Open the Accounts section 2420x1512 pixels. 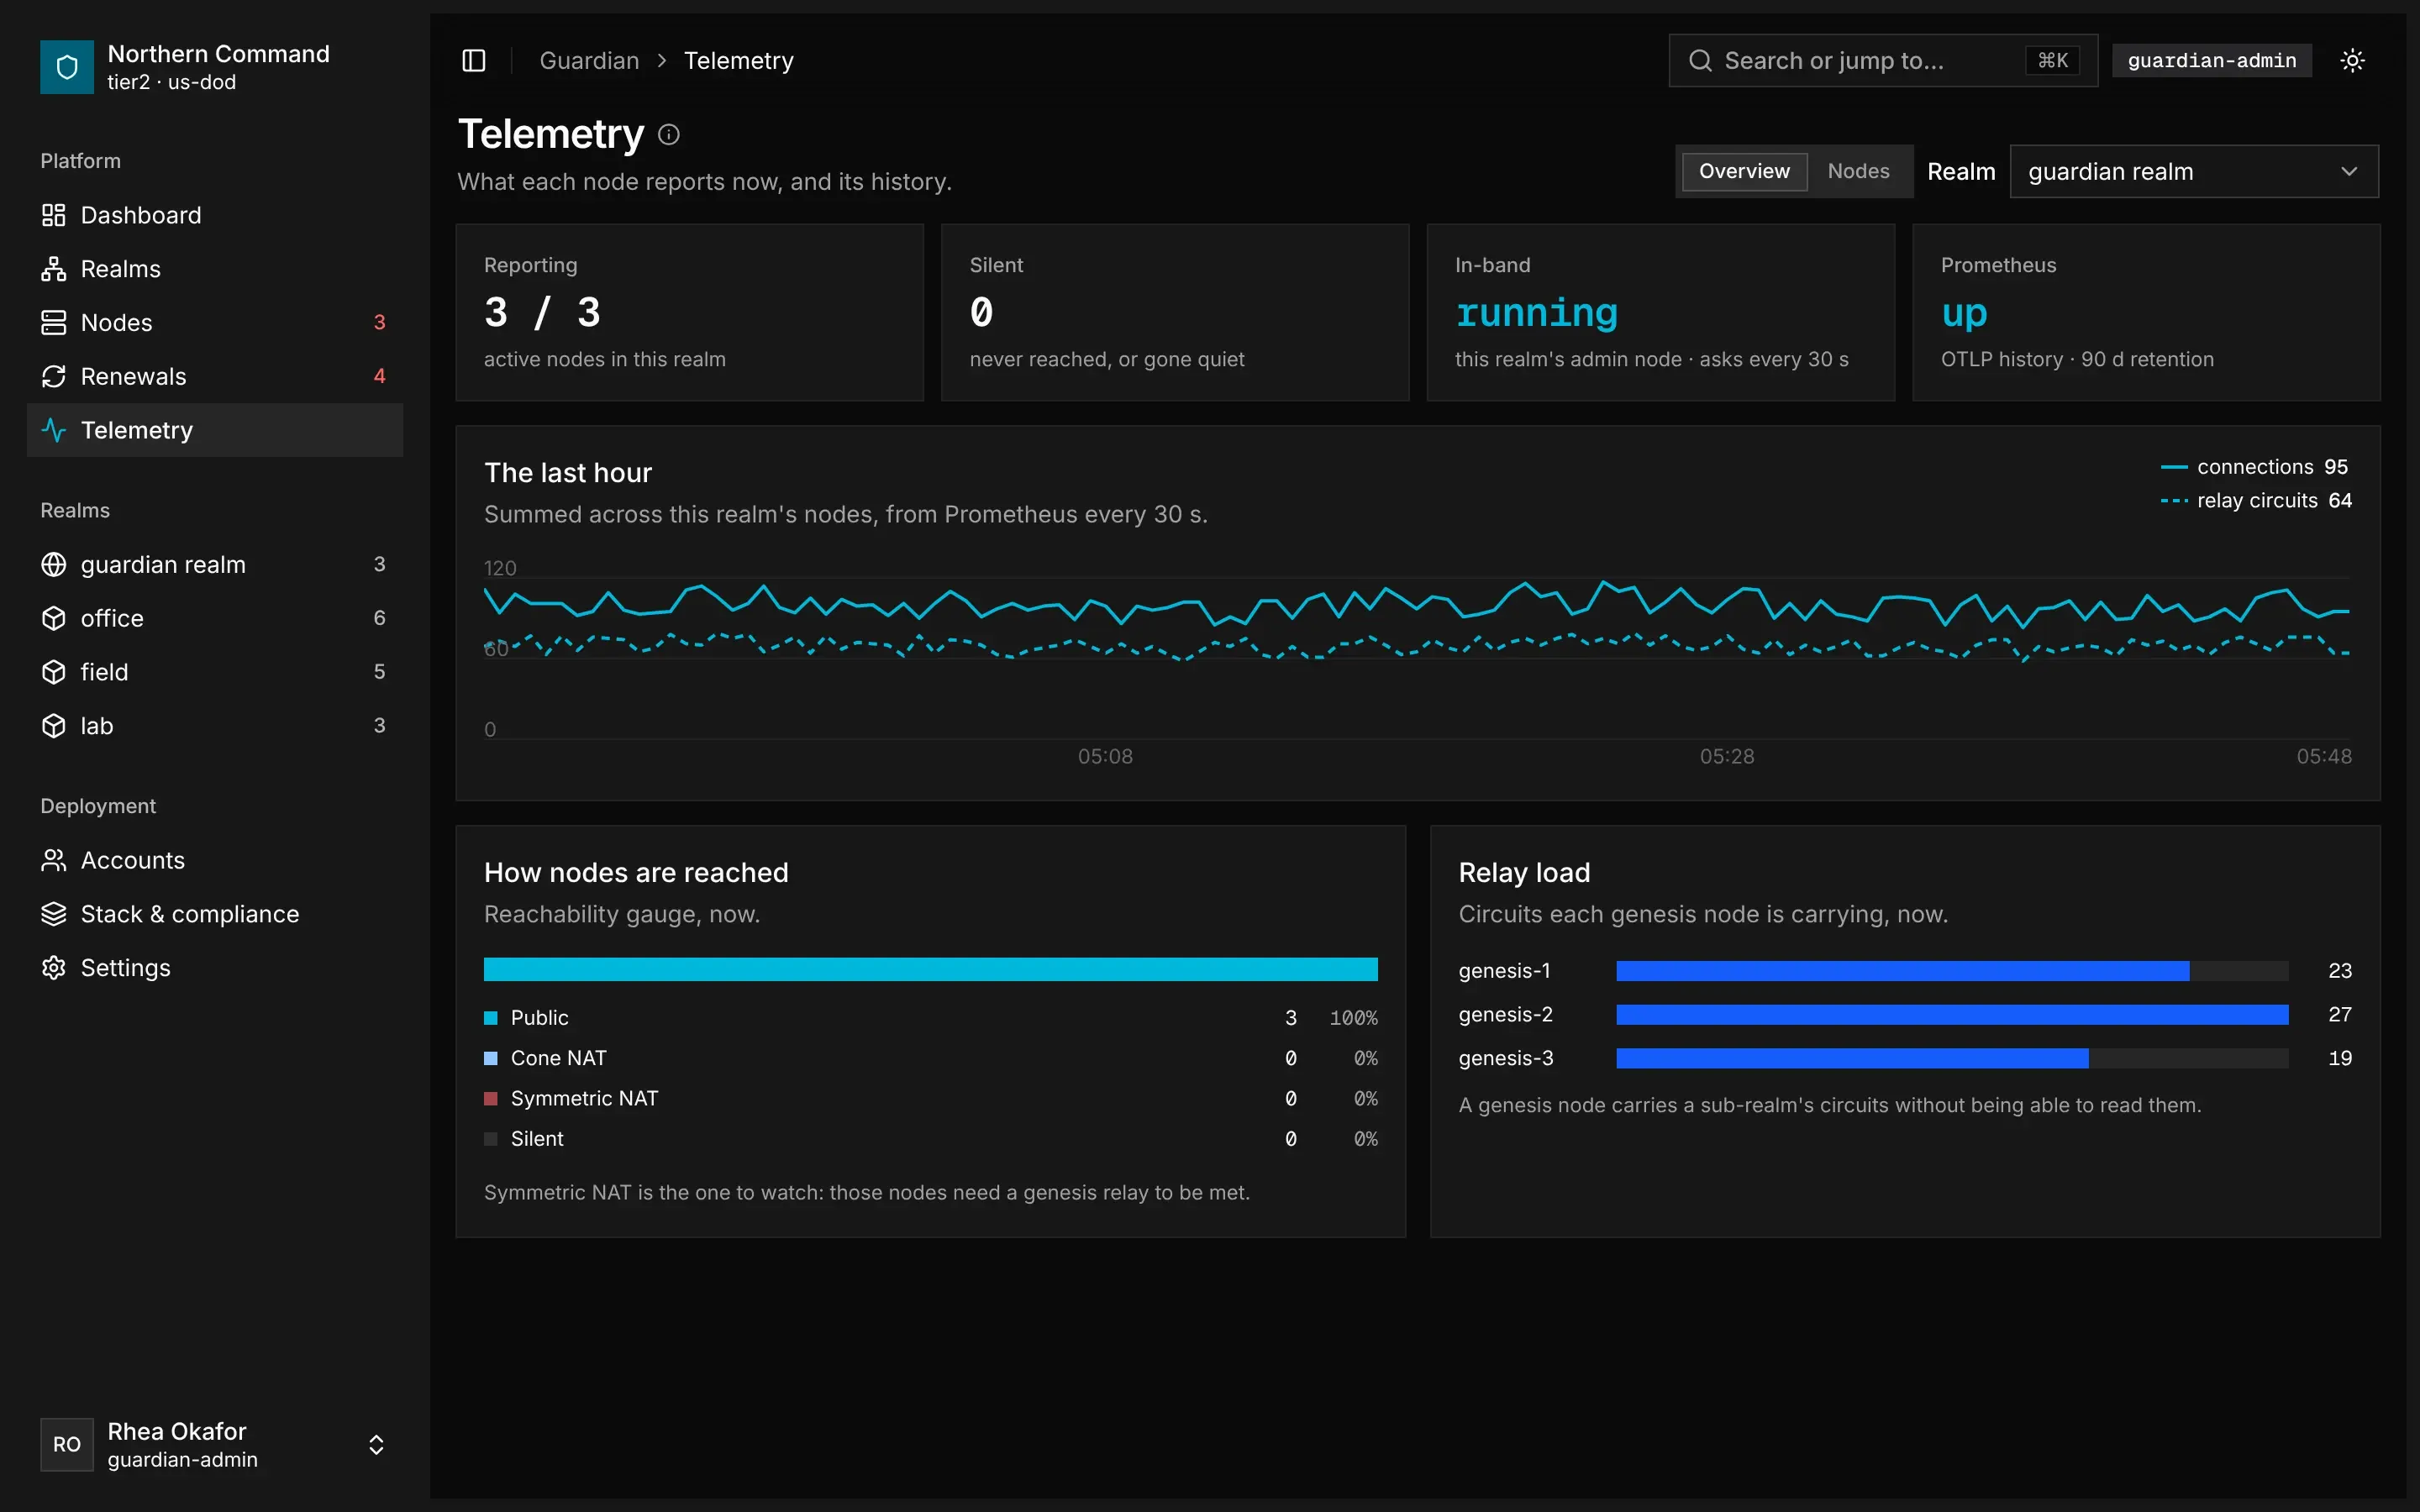(x=215, y=860)
